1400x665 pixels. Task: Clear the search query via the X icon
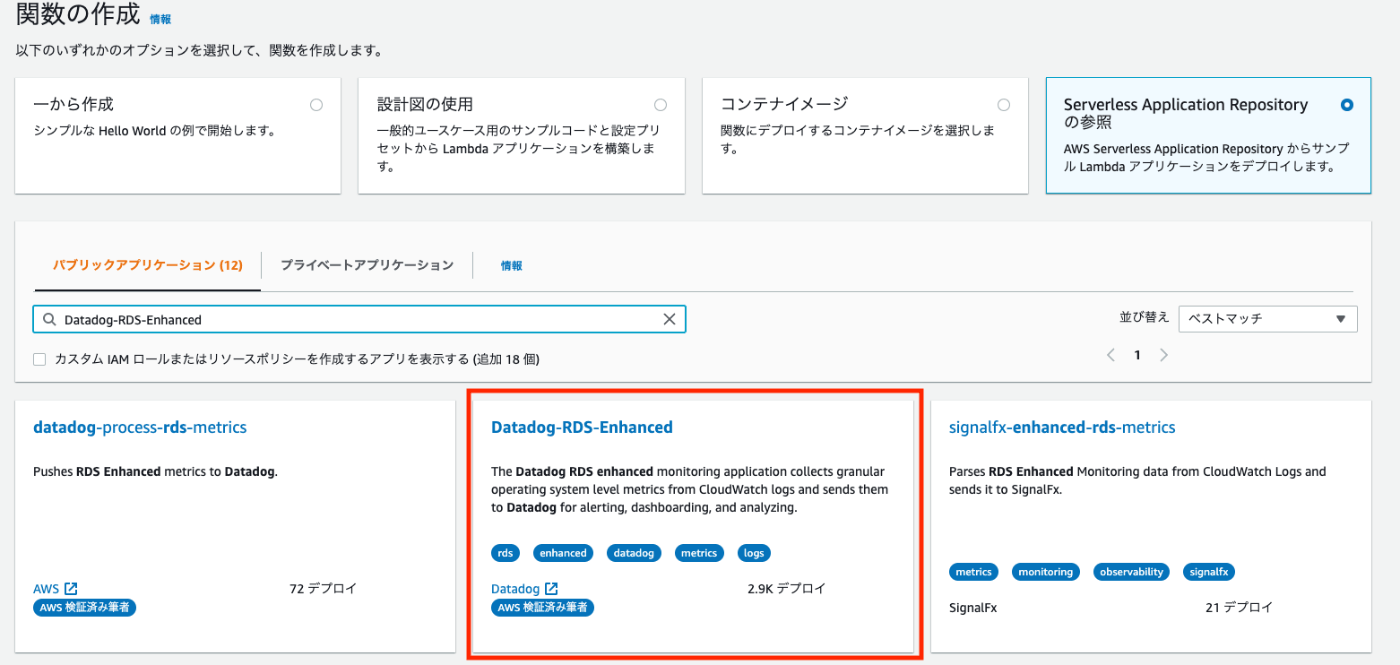point(669,318)
